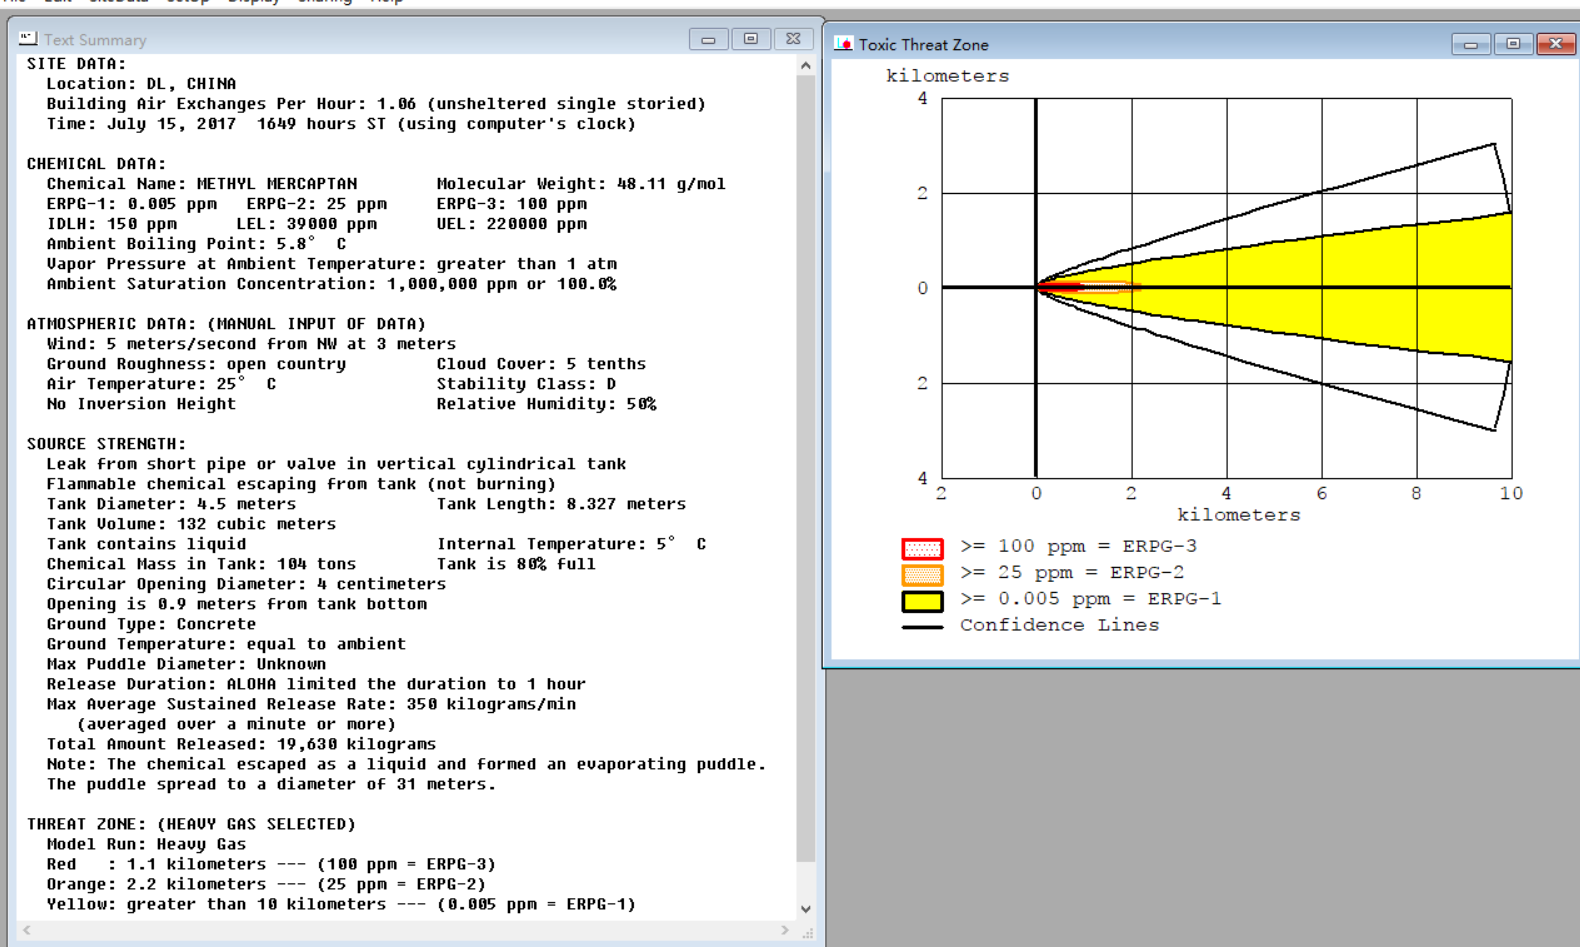Click 'Max Puddle Diameter: Unknown' line
1580x947 pixels.
click(x=186, y=664)
